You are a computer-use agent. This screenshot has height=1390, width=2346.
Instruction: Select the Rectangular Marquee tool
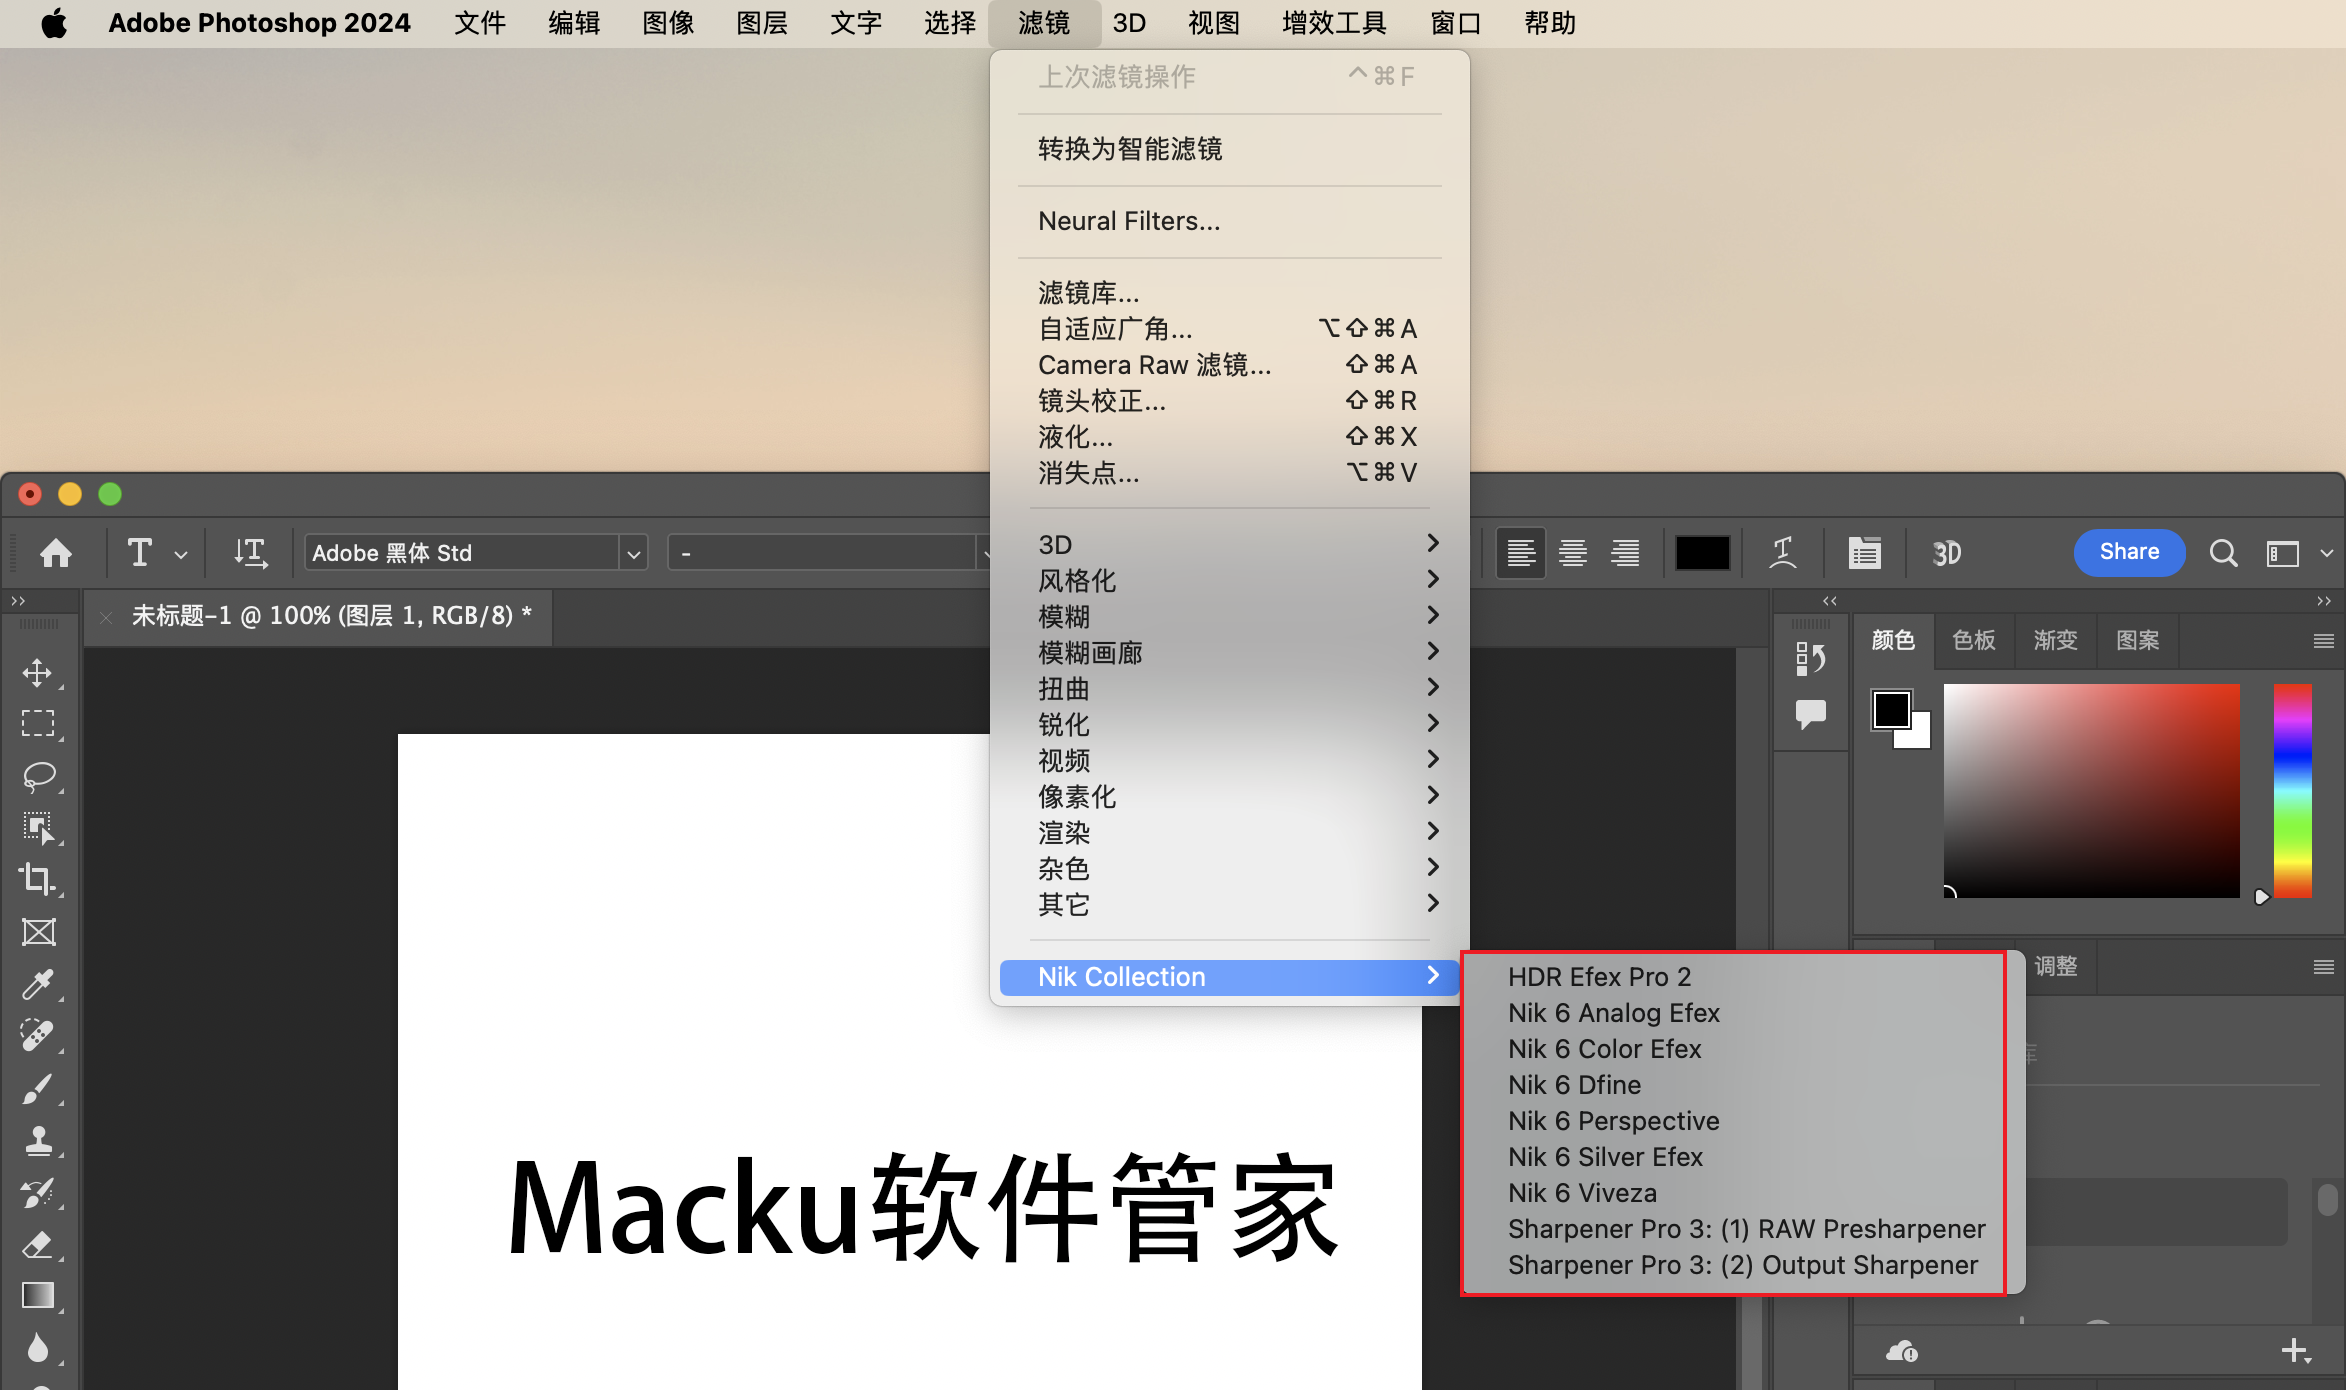[38, 724]
